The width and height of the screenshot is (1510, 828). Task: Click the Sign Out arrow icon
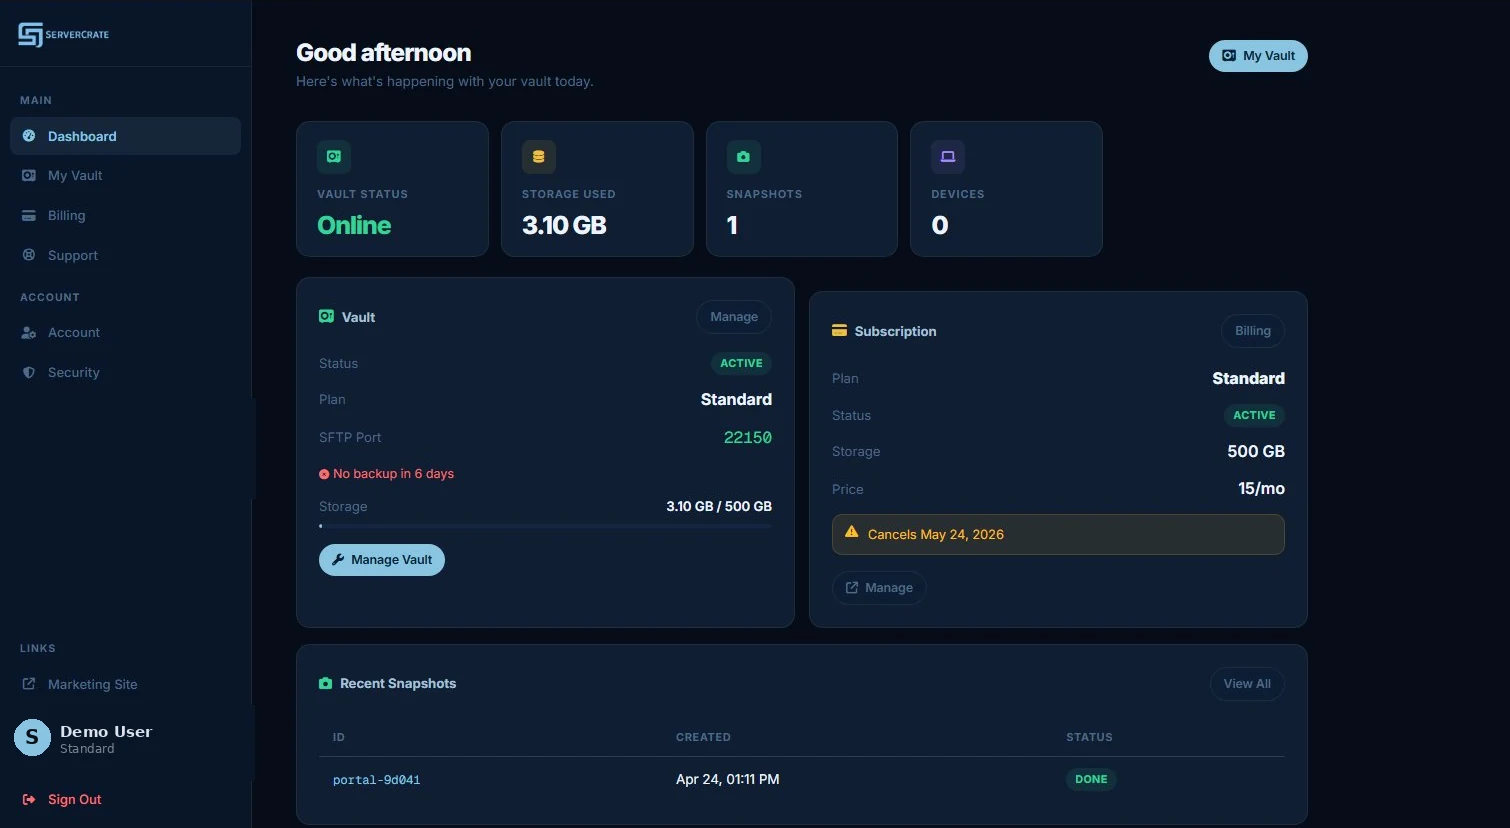(x=29, y=799)
